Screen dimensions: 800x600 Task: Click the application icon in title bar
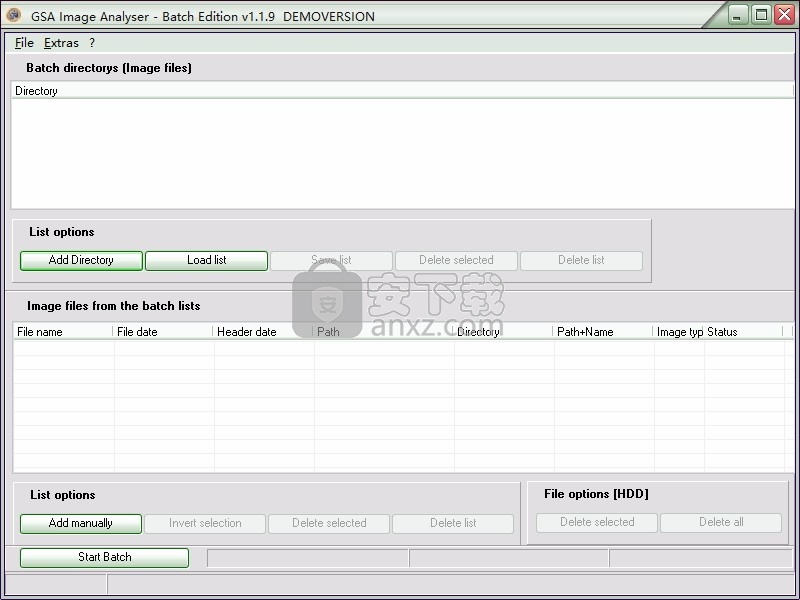14,15
